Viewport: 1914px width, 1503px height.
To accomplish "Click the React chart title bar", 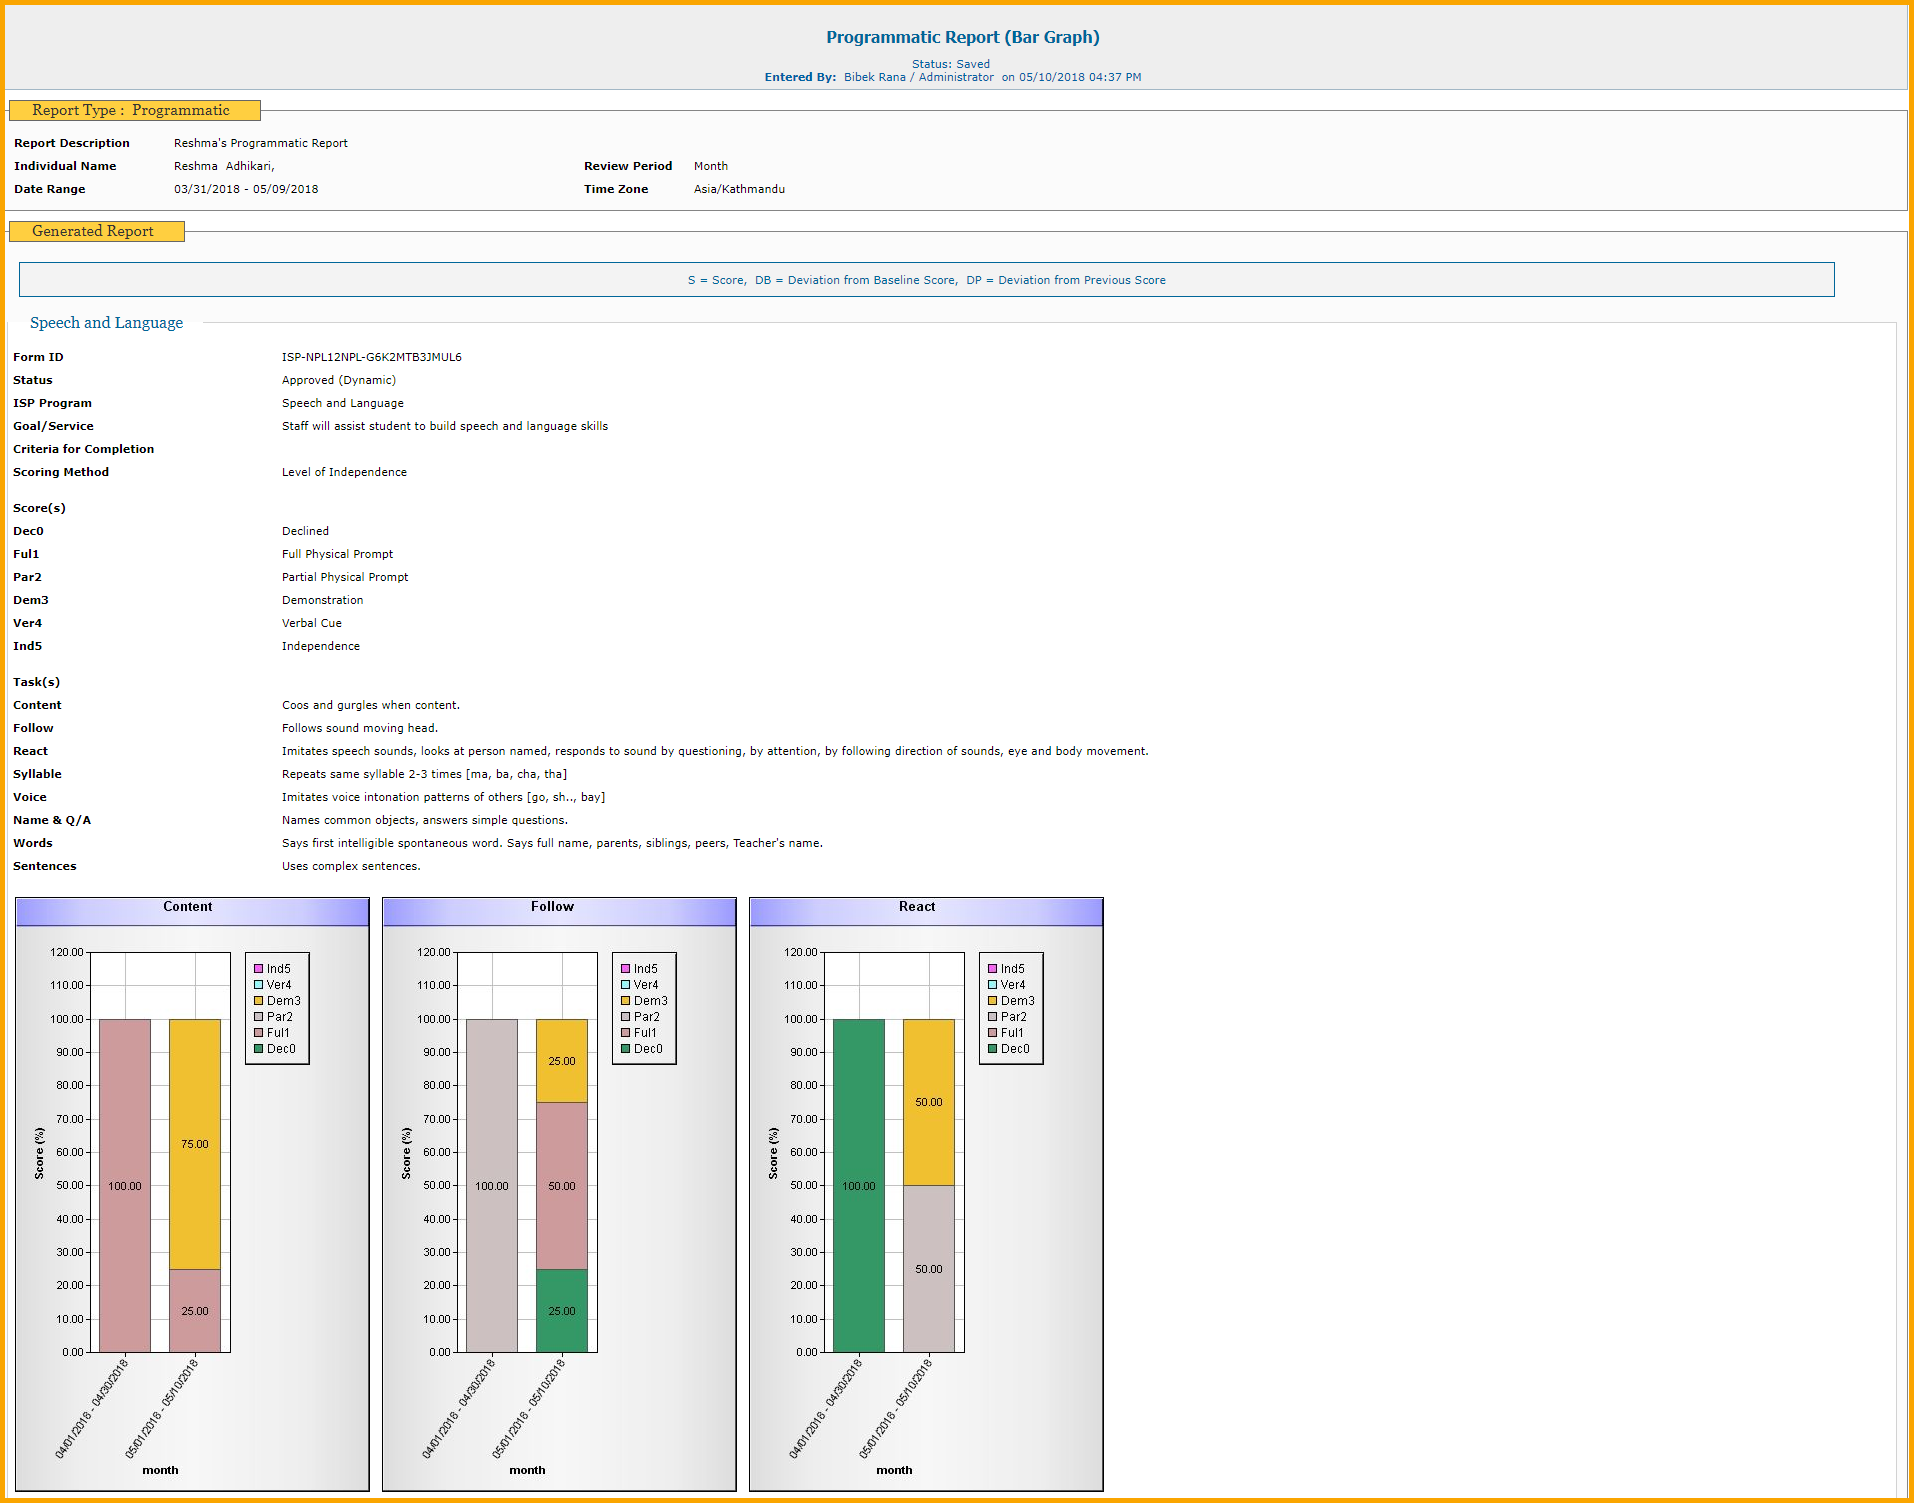I will [x=926, y=911].
